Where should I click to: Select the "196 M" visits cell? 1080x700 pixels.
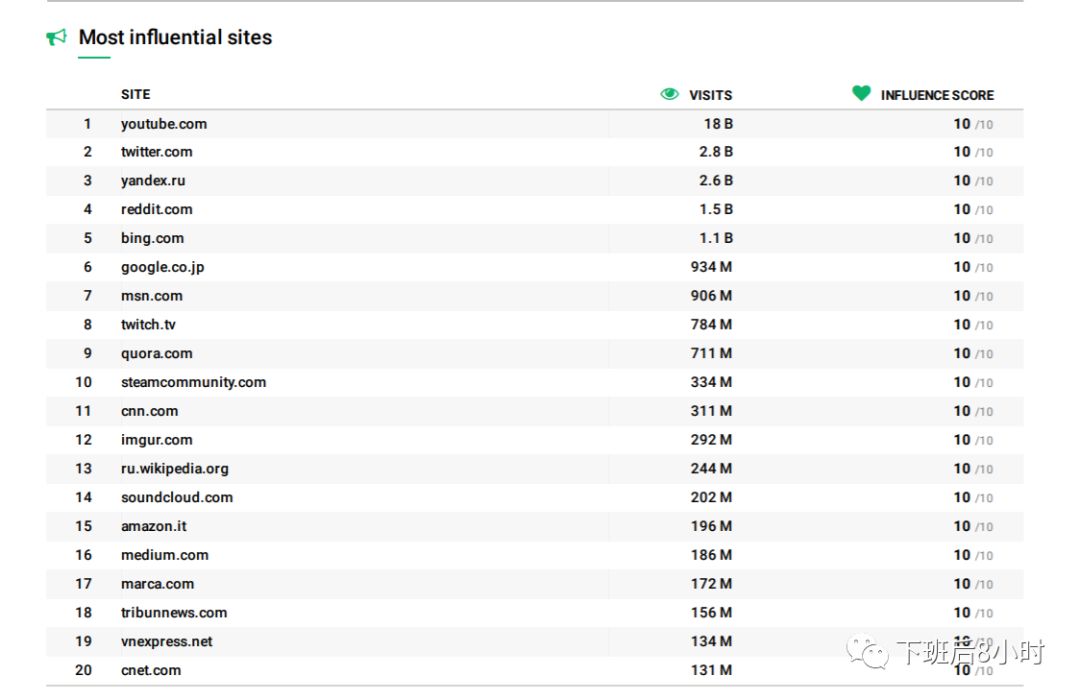712,526
